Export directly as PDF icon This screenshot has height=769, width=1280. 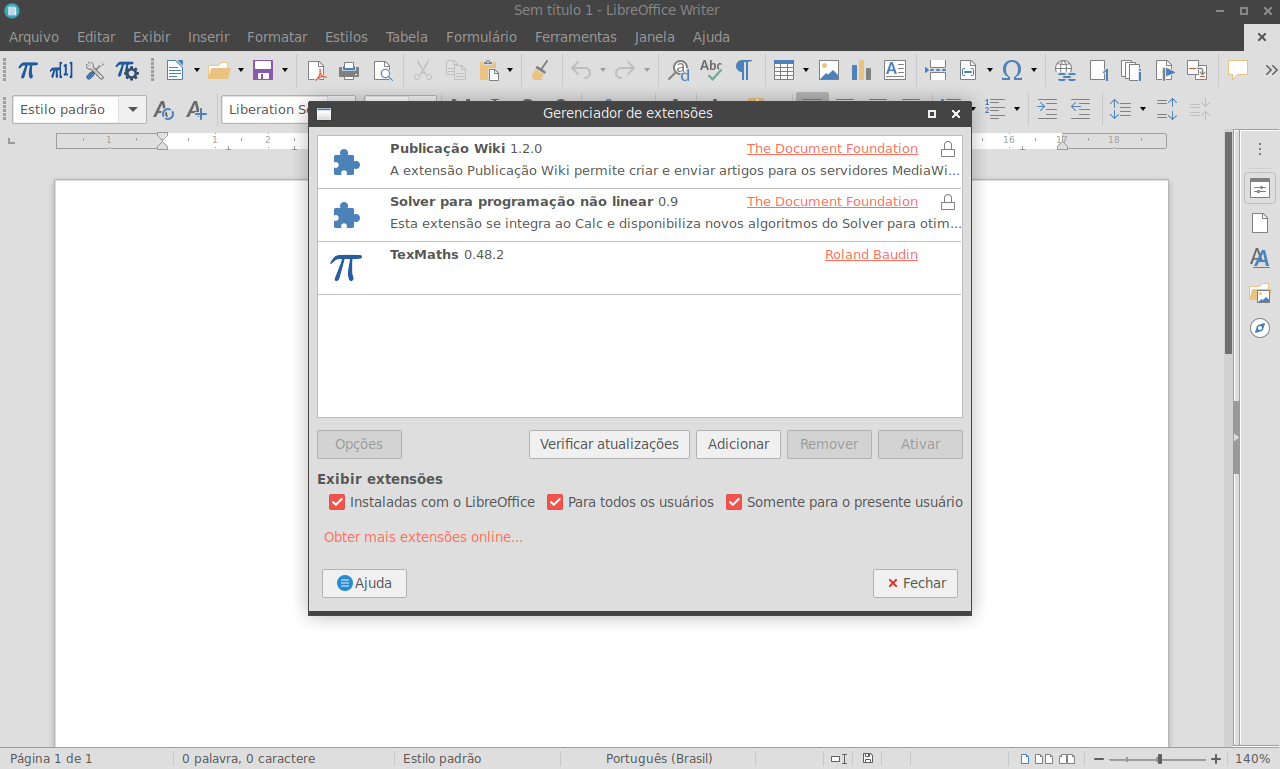[316, 70]
